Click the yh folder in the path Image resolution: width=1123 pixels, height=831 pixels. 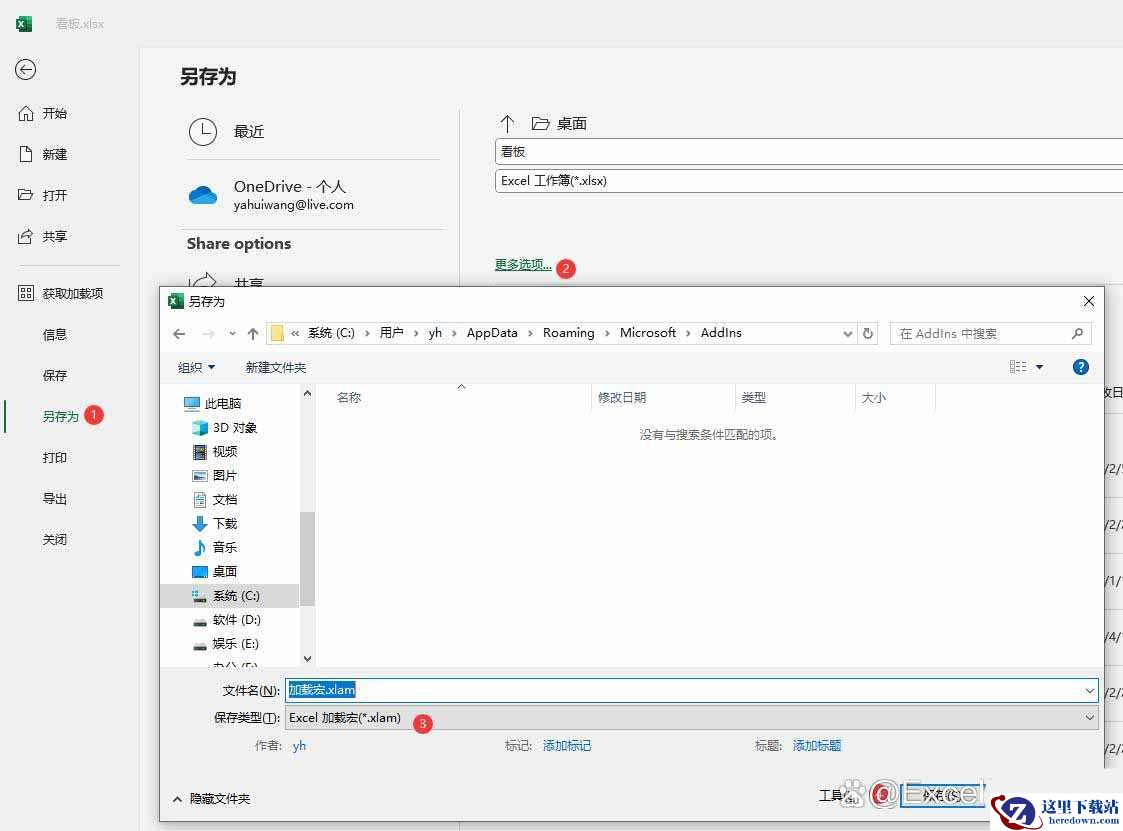pos(435,333)
